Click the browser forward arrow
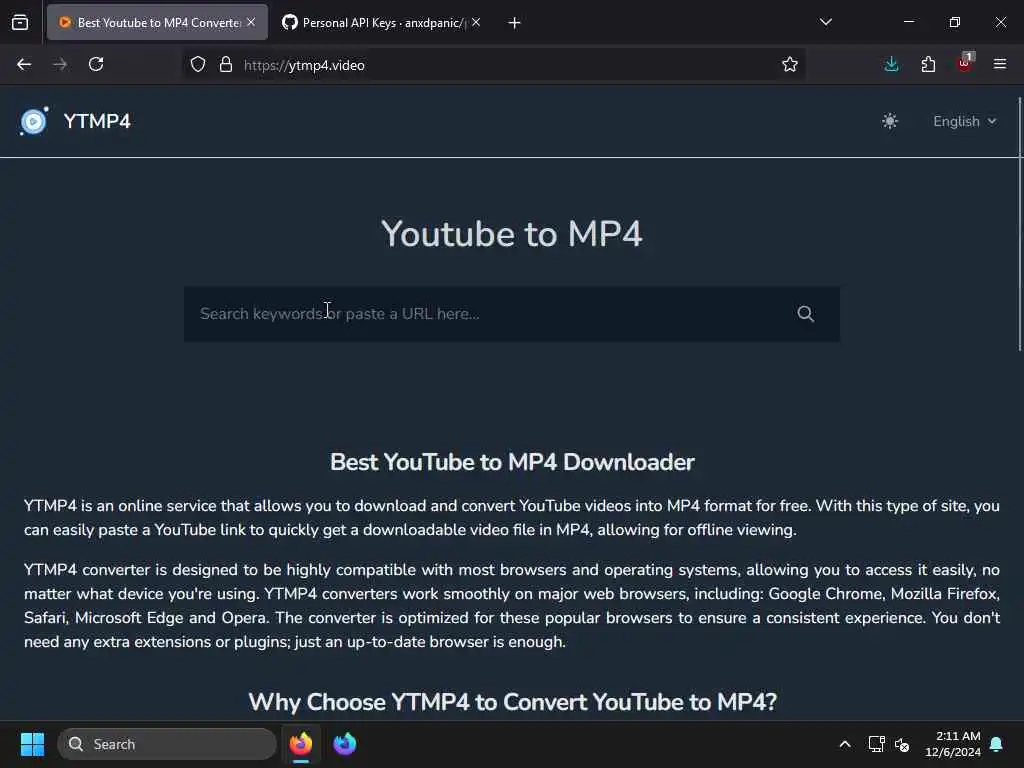The height and width of the screenshot is (768, 1024). click(60, 65)
